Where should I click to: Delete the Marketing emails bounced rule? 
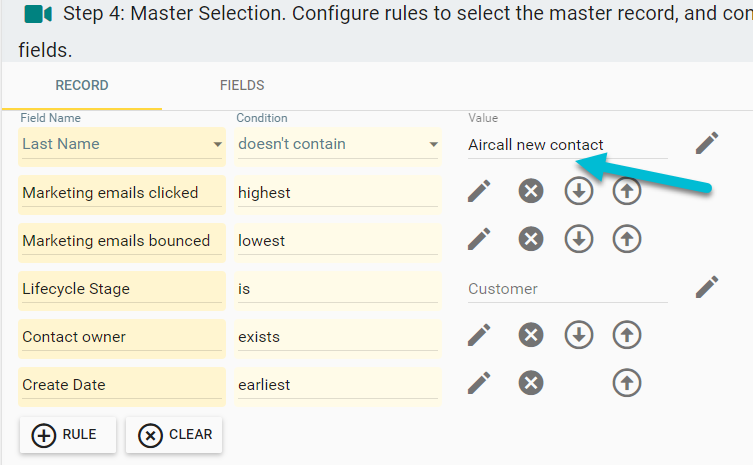click(x=531, y=239)
